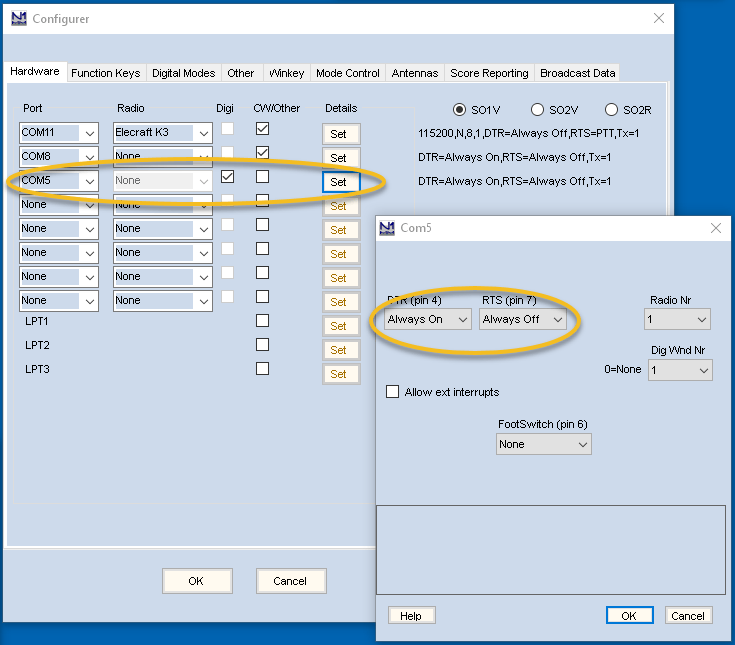Close the Configurer window
The image size is (735, 645).
[x=659, y=18]
